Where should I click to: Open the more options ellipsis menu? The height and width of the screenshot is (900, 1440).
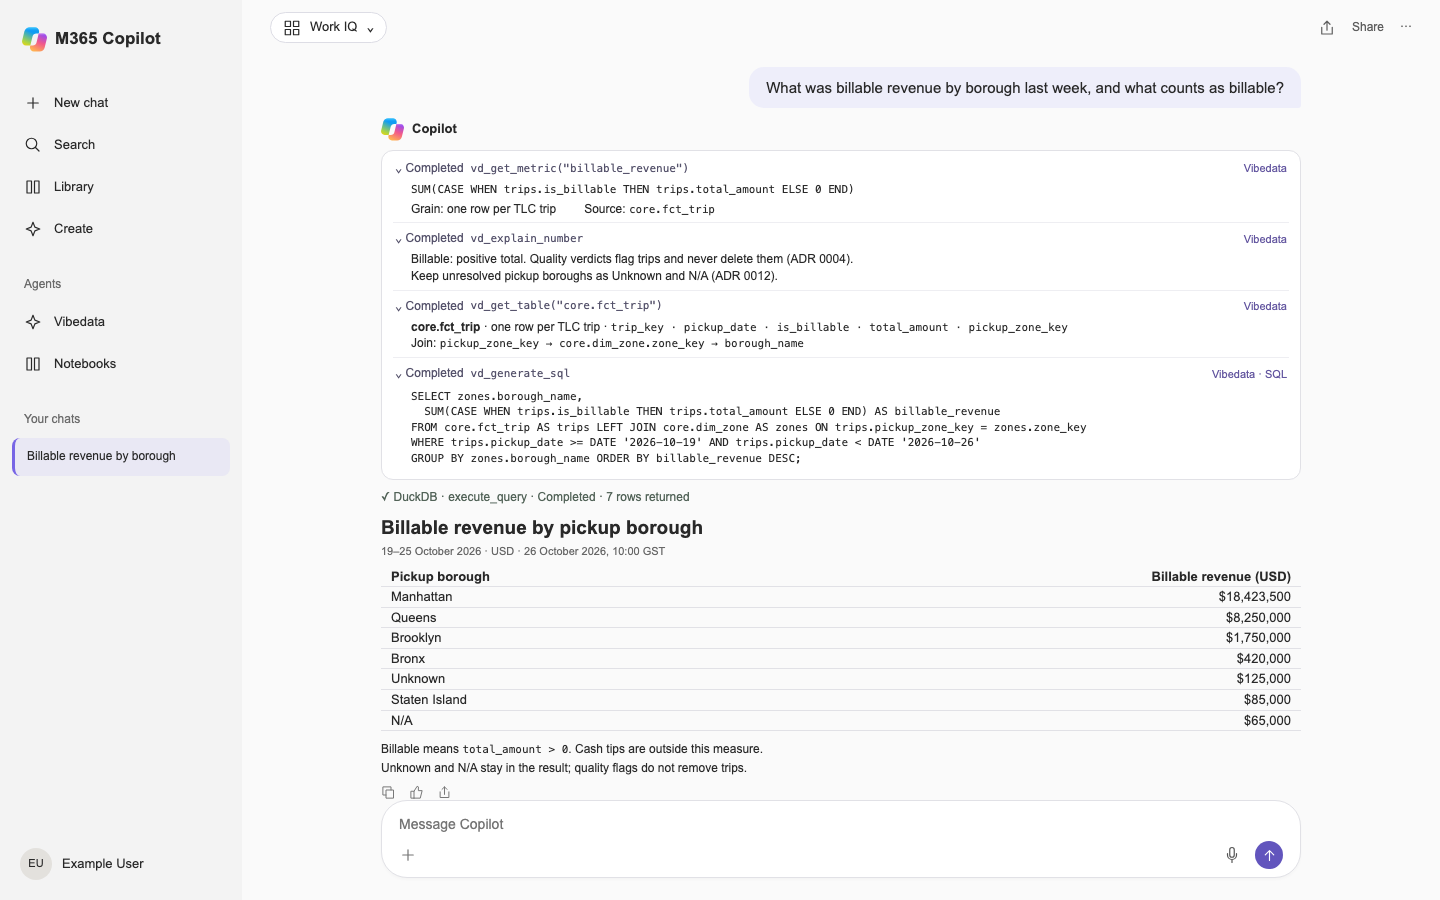[x=1406, y=27]
